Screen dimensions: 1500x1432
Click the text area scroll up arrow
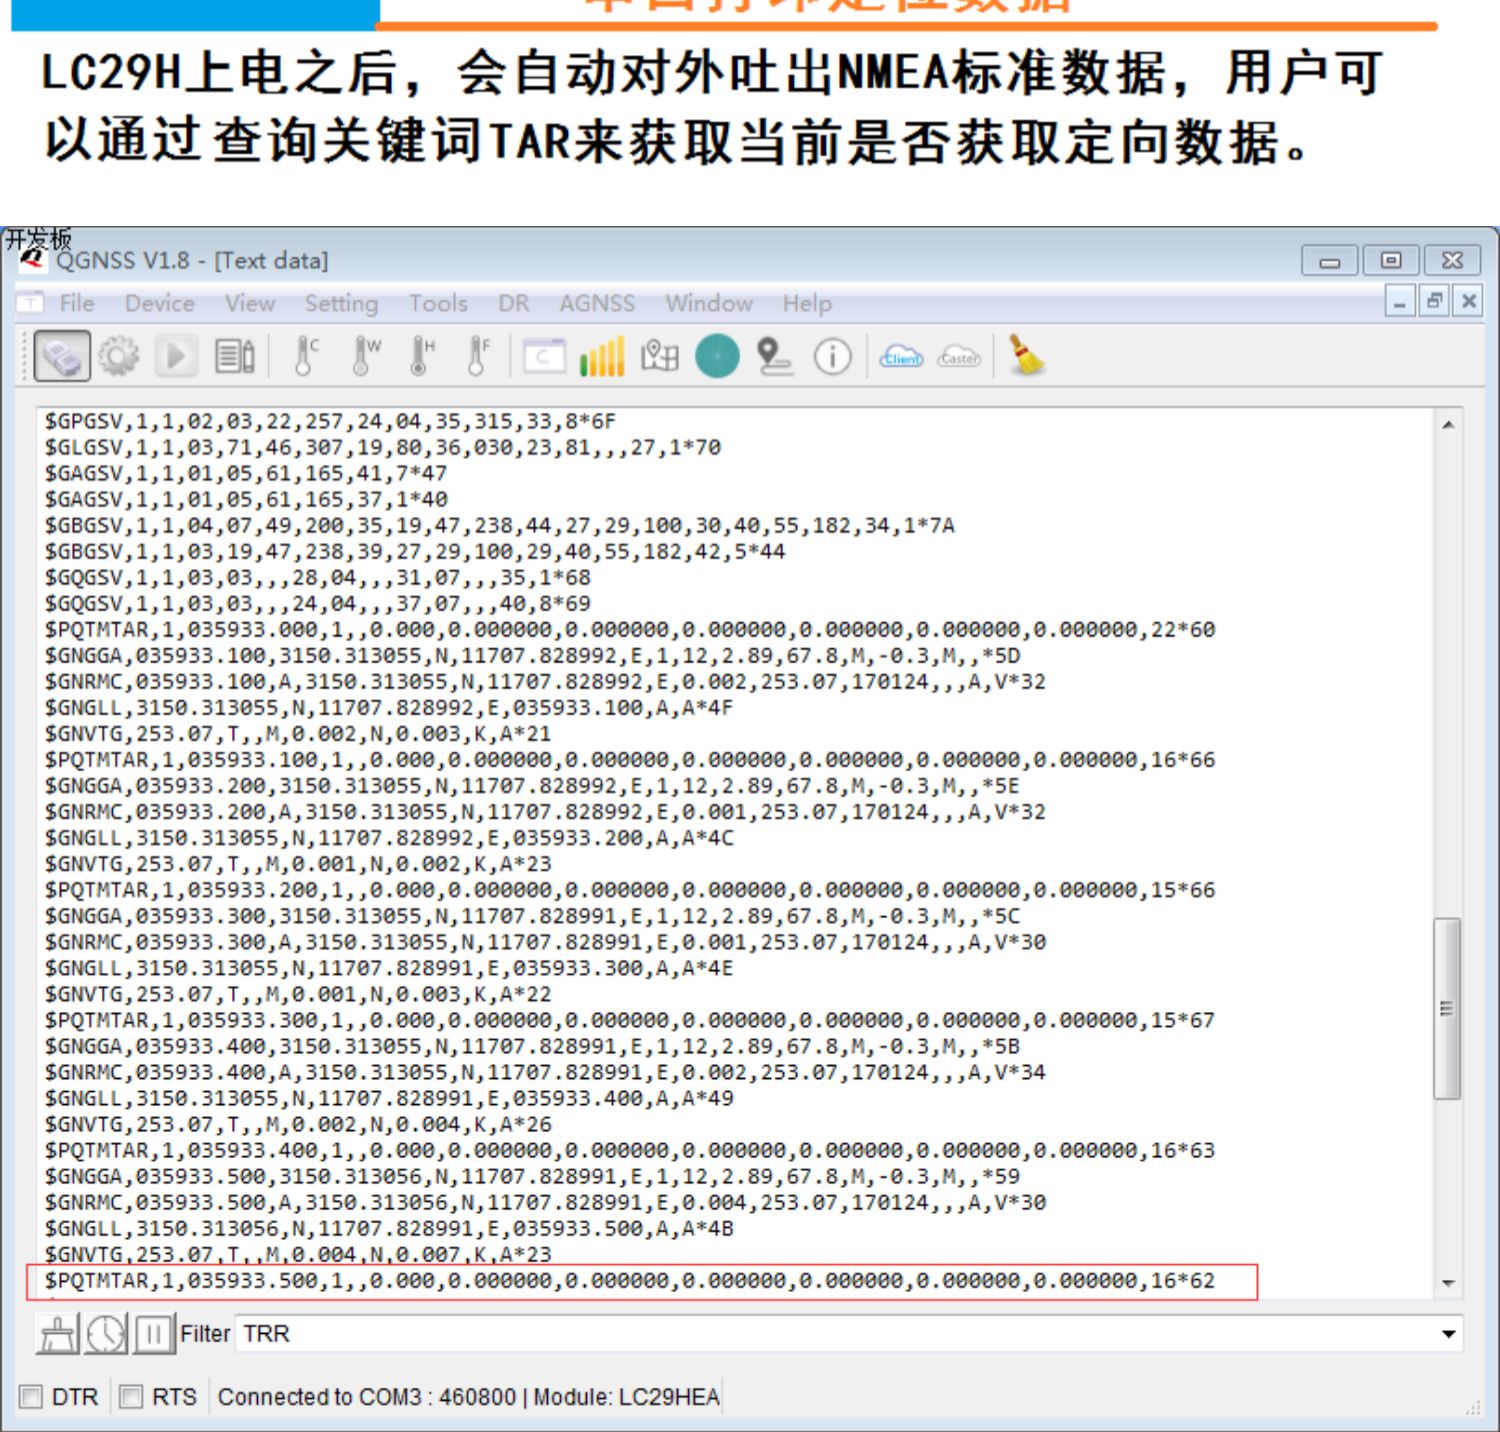(1448, 425)
